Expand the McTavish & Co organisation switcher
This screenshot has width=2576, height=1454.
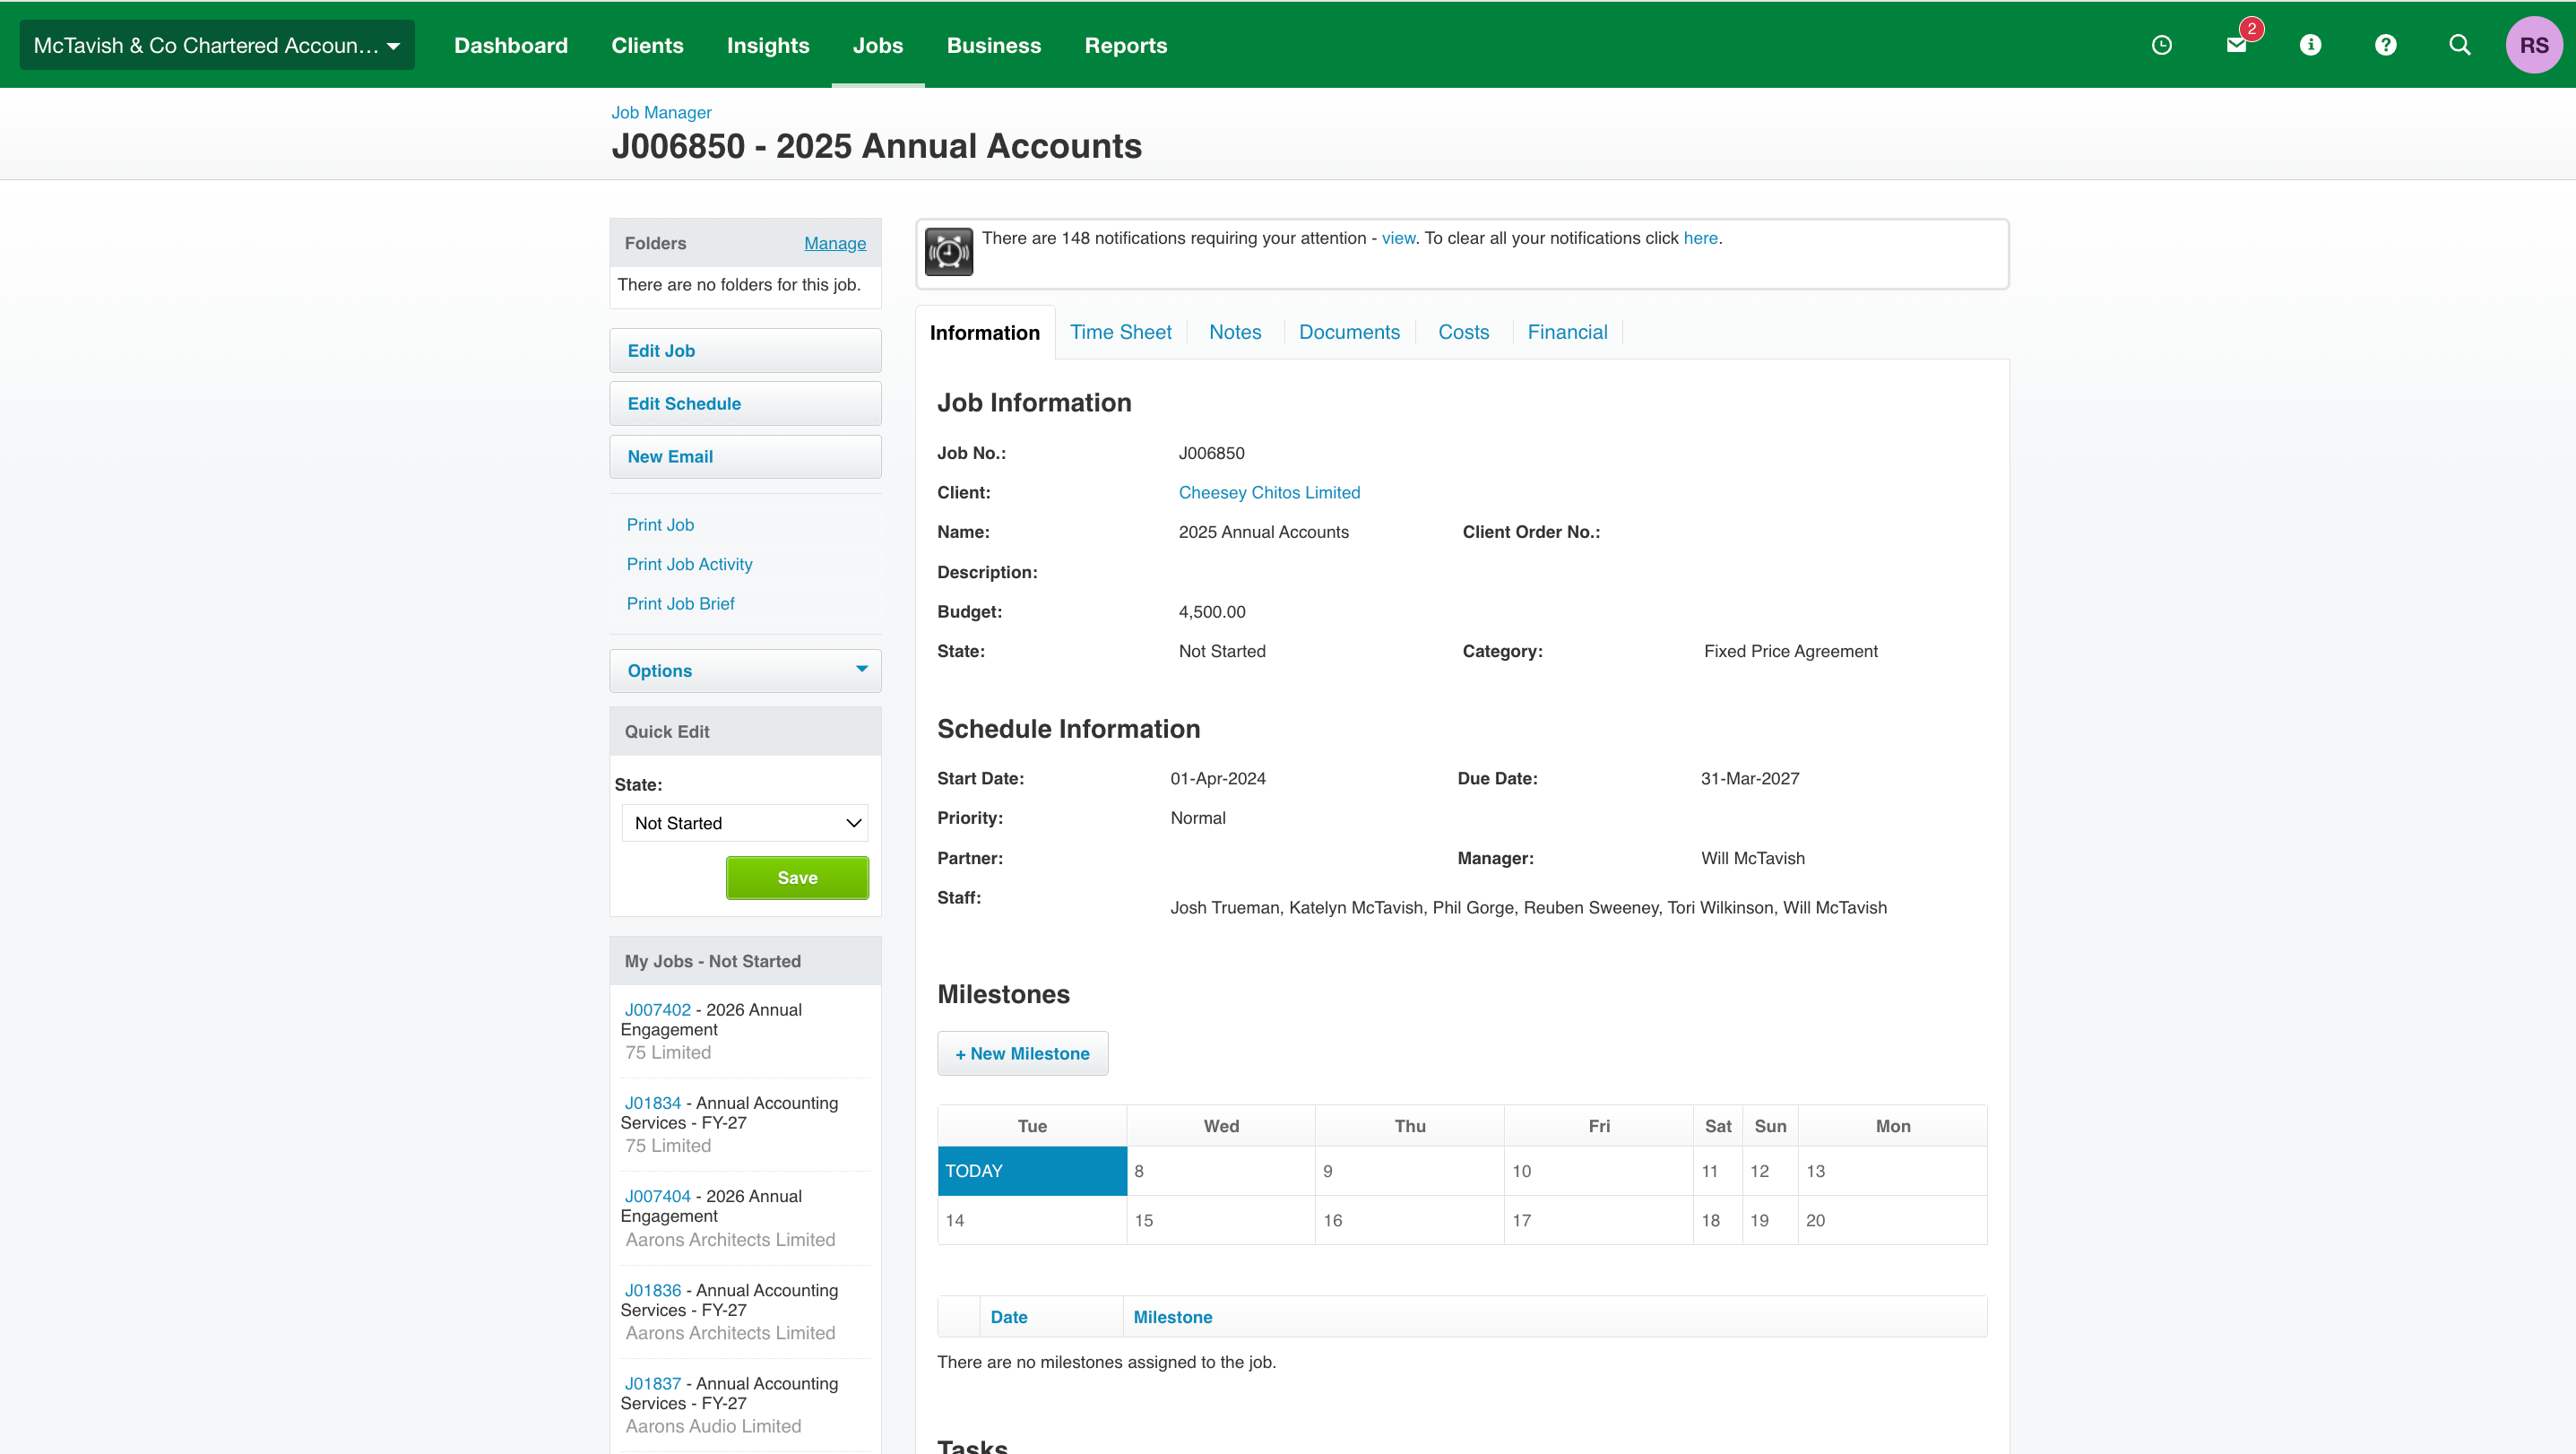(x=217, y=45)
